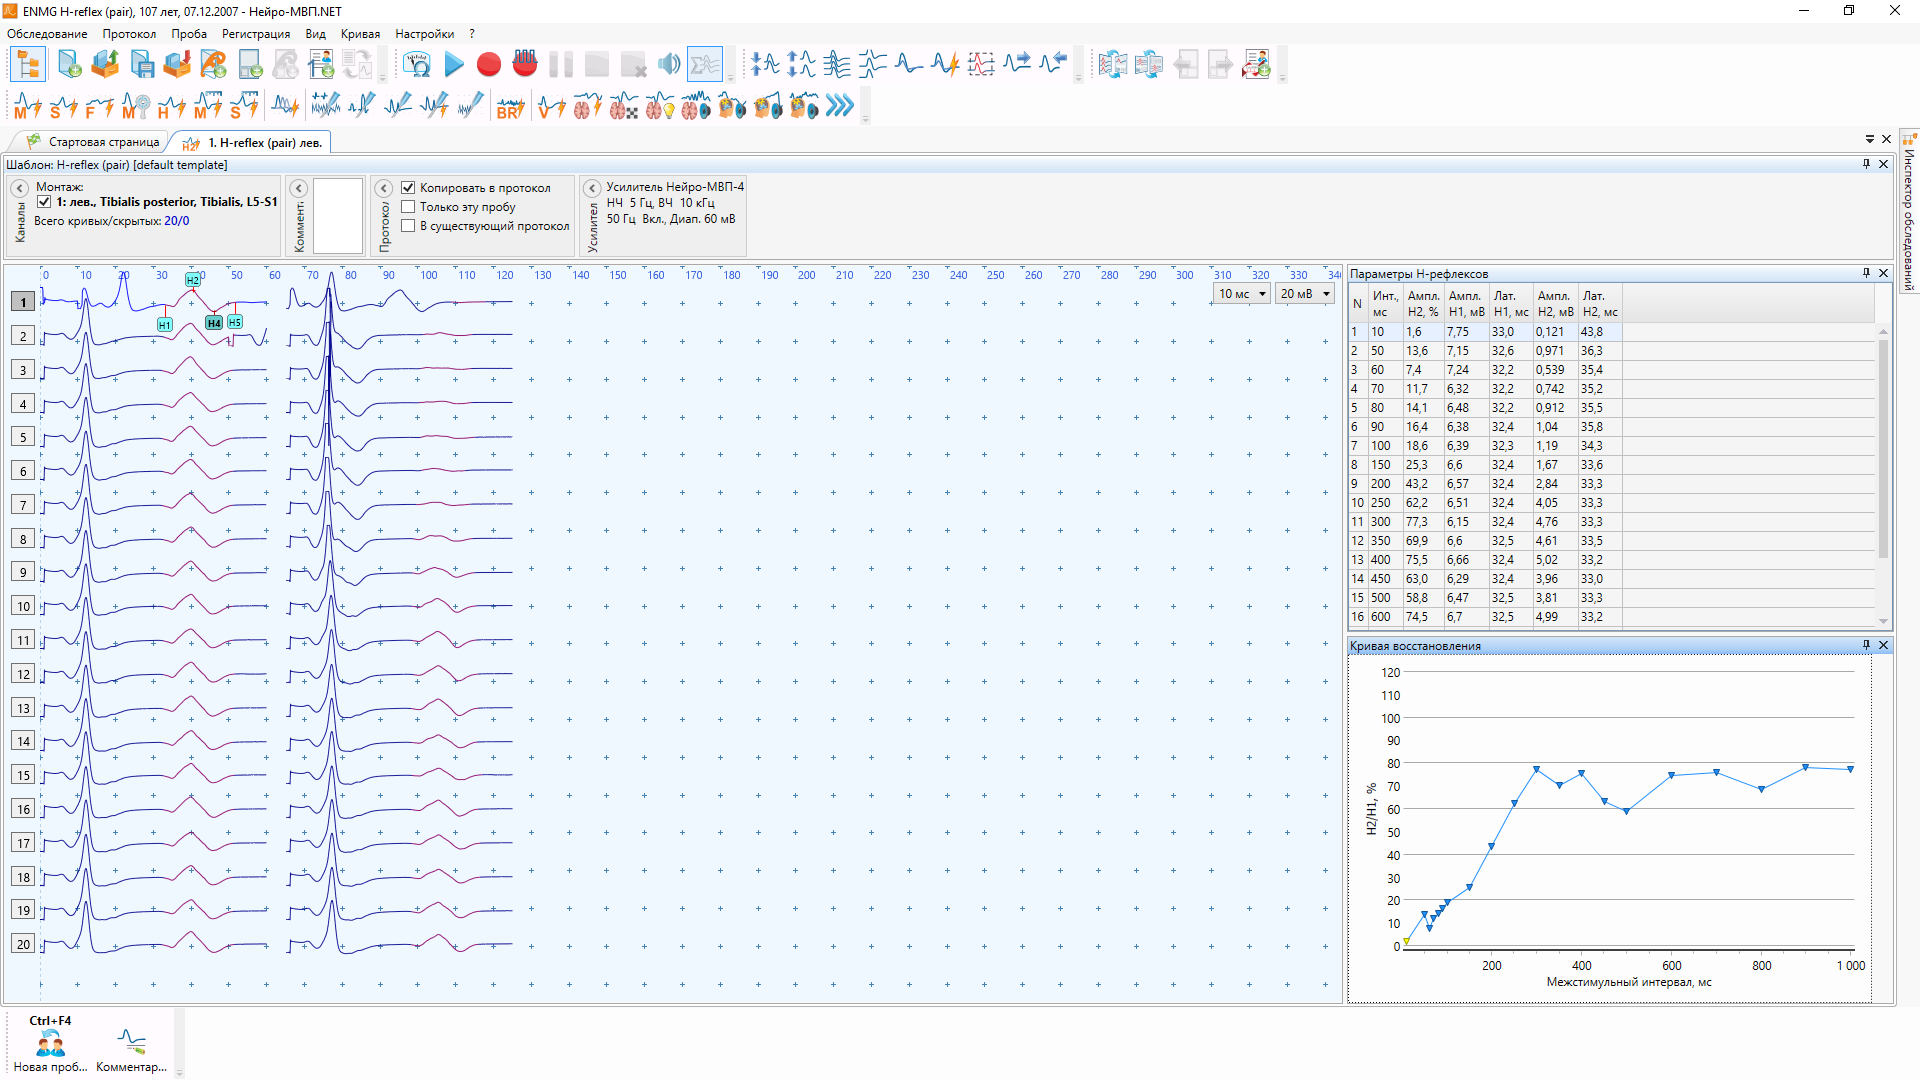Toggle the sound speaker icon
This screenshot has width=1920, height=1080.
(x=669, y=65)
